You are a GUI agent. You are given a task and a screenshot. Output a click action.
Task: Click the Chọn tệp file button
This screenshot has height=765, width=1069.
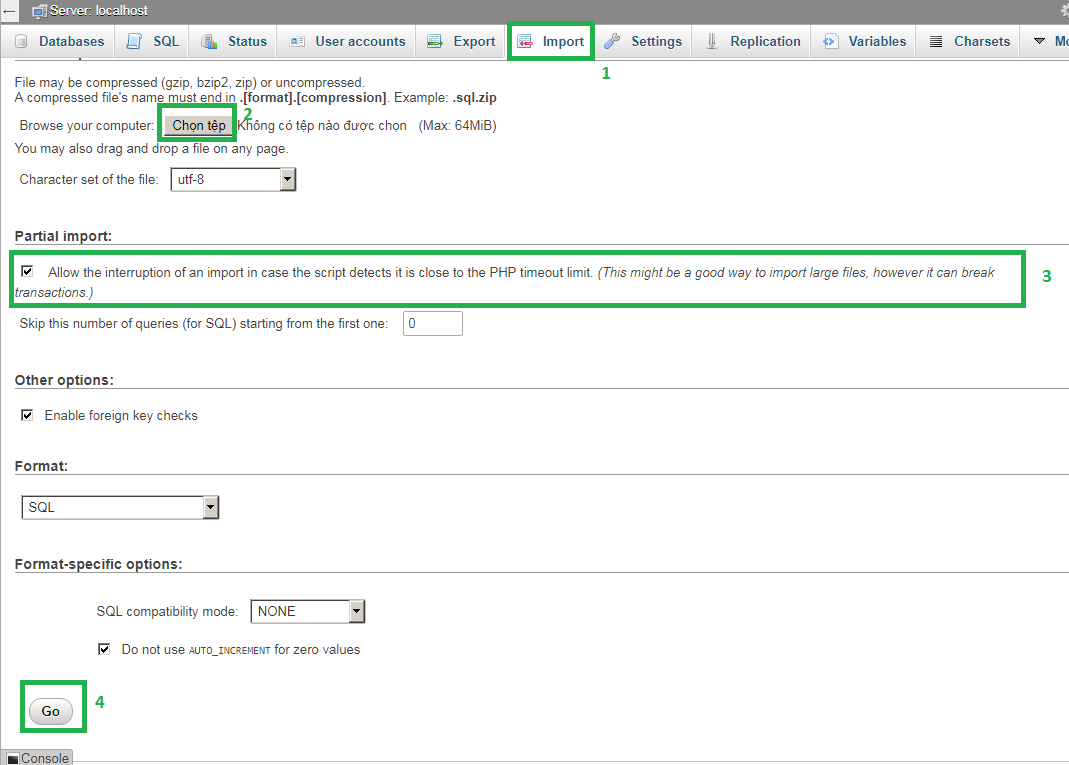[198, 125]
